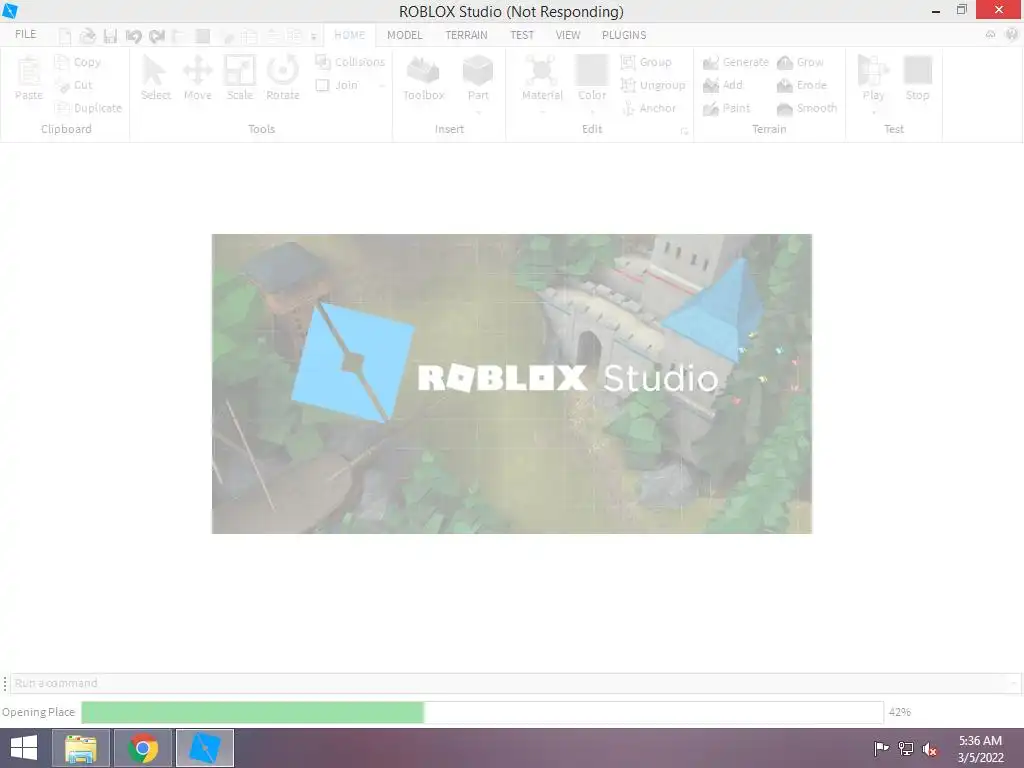Click the Ungroup objects icon

[628, 85]
